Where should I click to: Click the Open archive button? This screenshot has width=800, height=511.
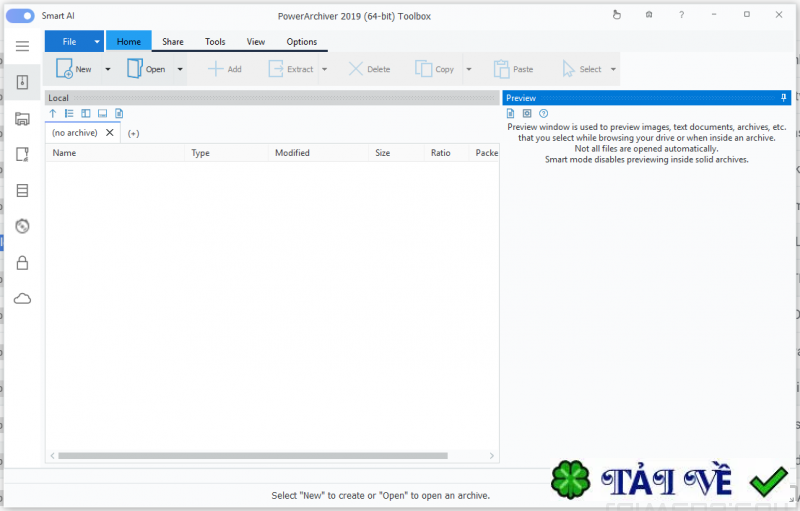(146, 69)
